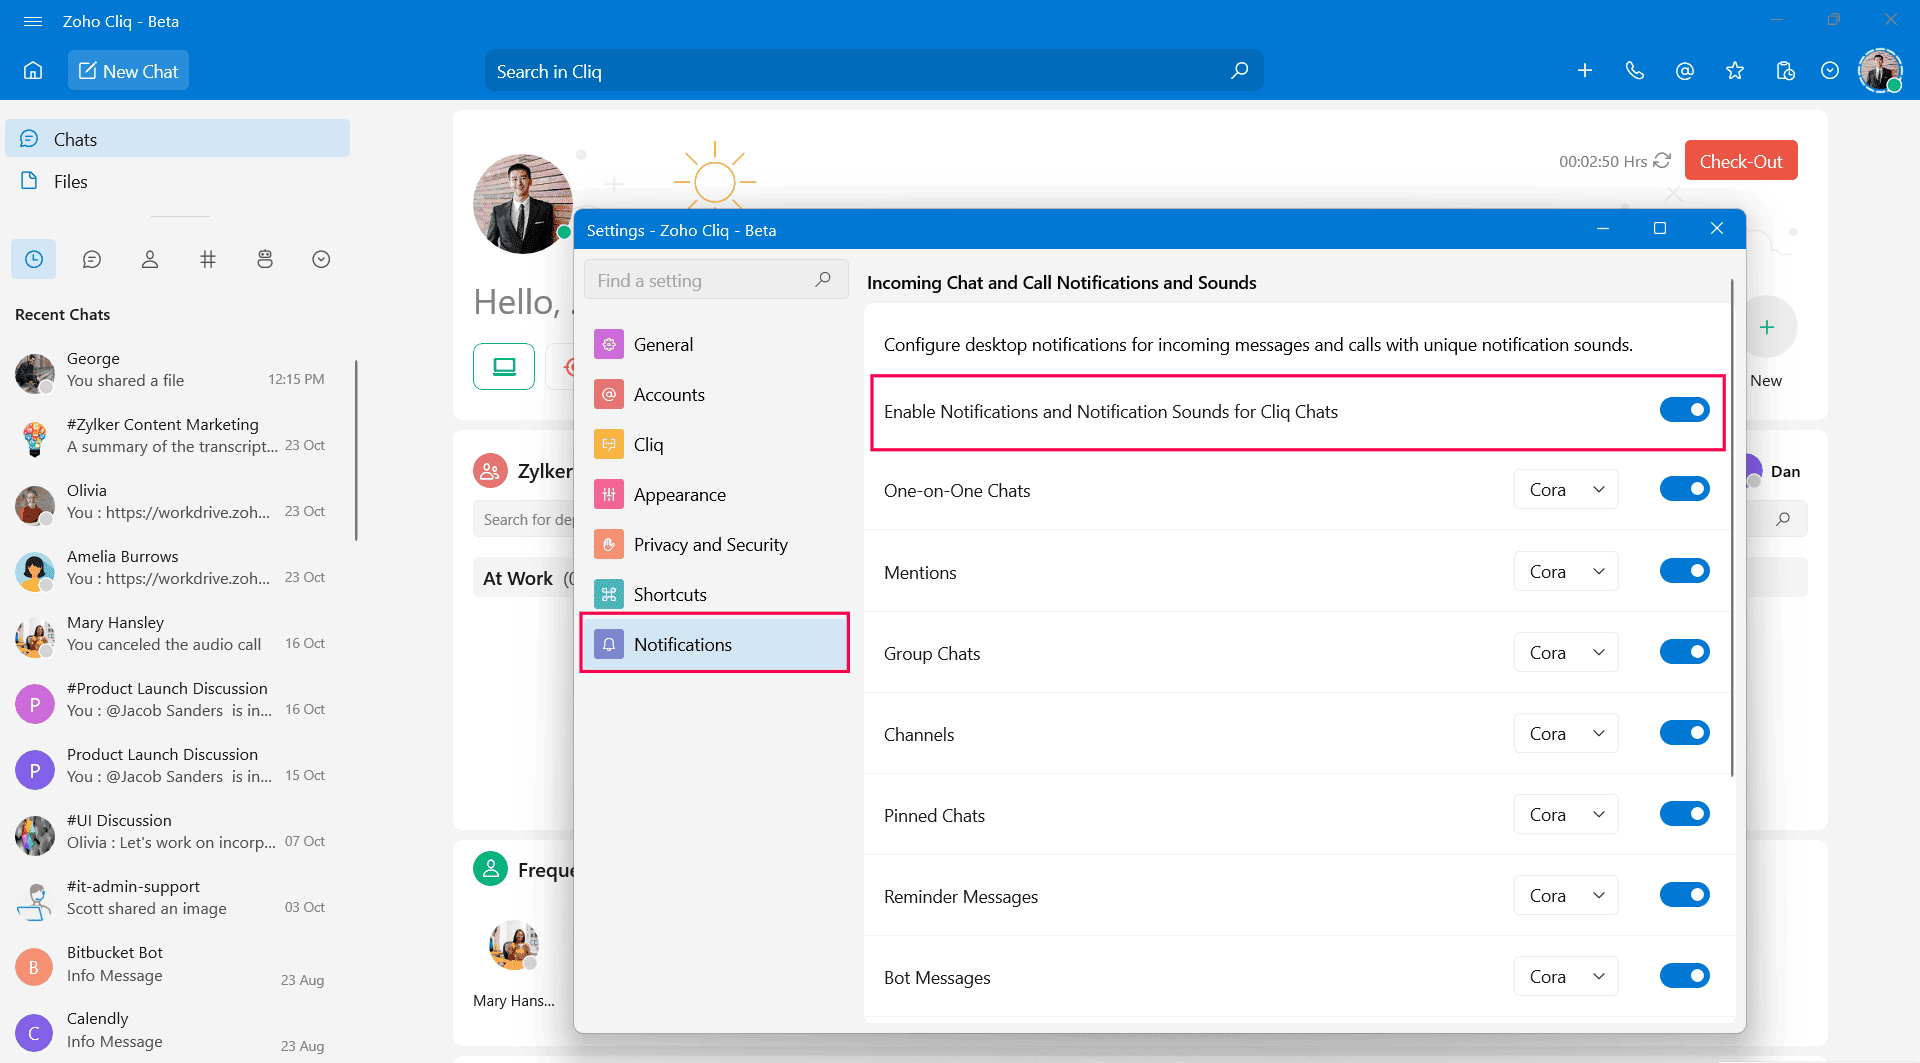Open Privacy and Security settings

710,545
